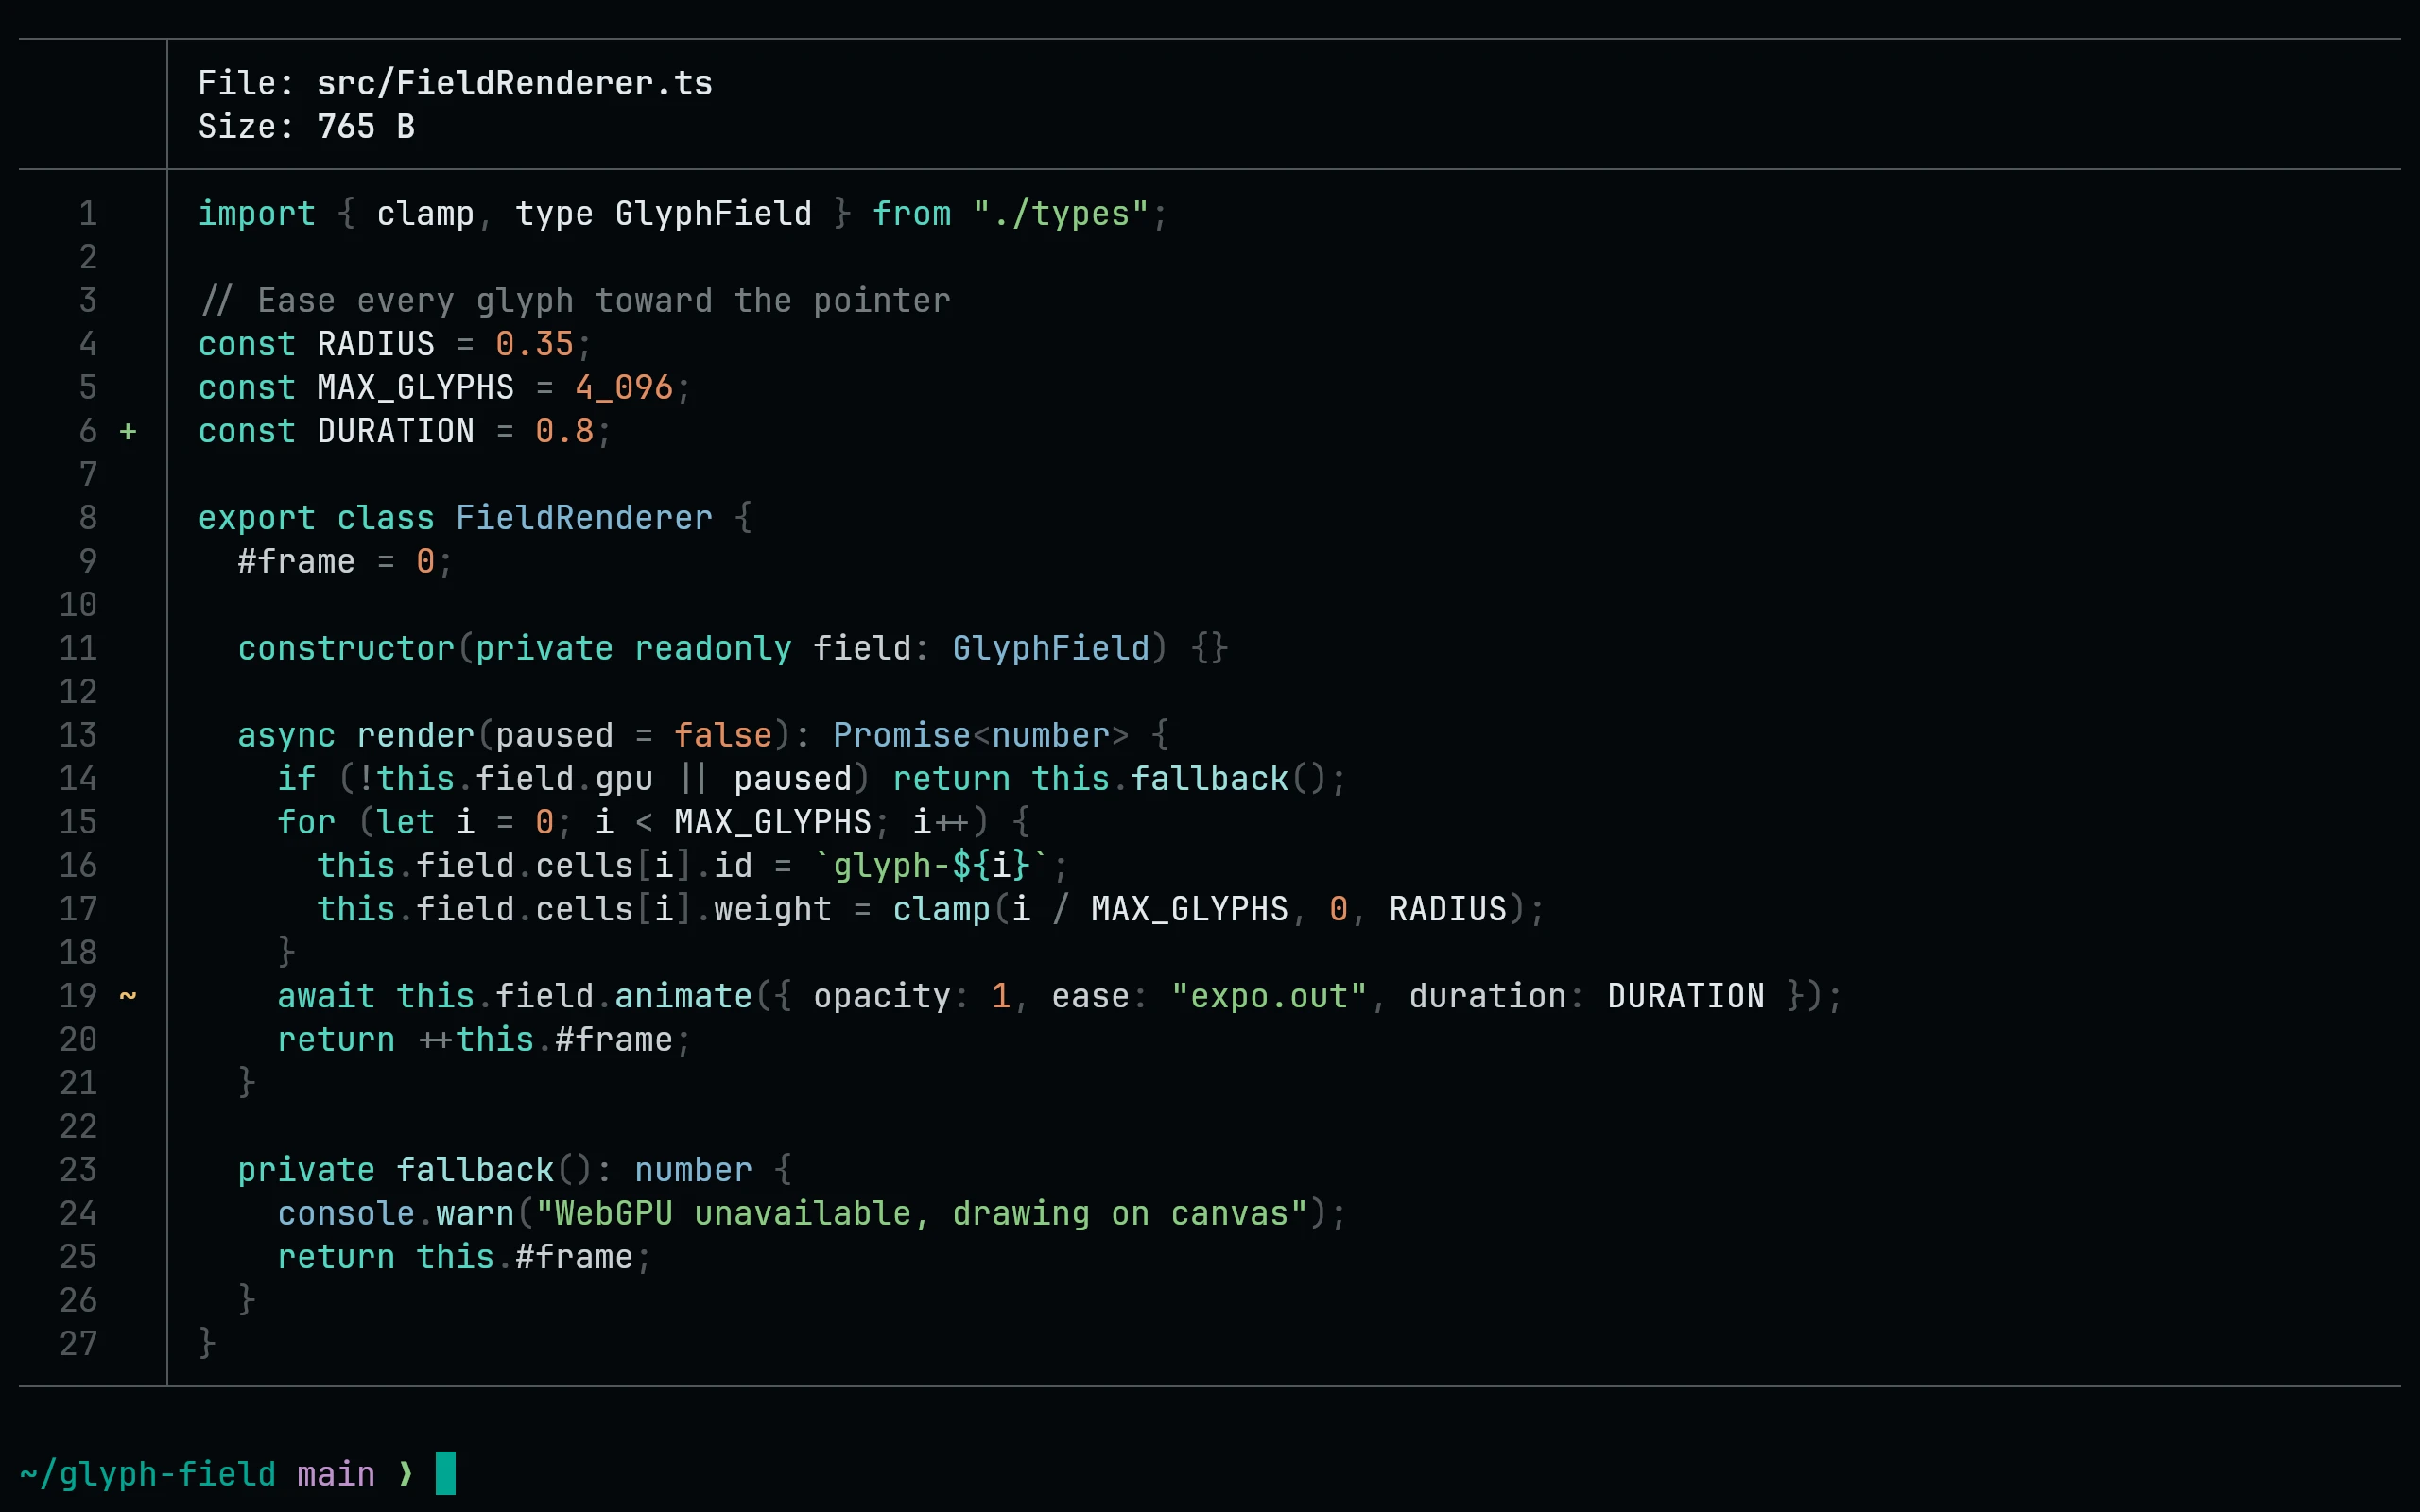Click the file size value 765 B
Screen dimensions: 2420x1512
click(366, 127)
